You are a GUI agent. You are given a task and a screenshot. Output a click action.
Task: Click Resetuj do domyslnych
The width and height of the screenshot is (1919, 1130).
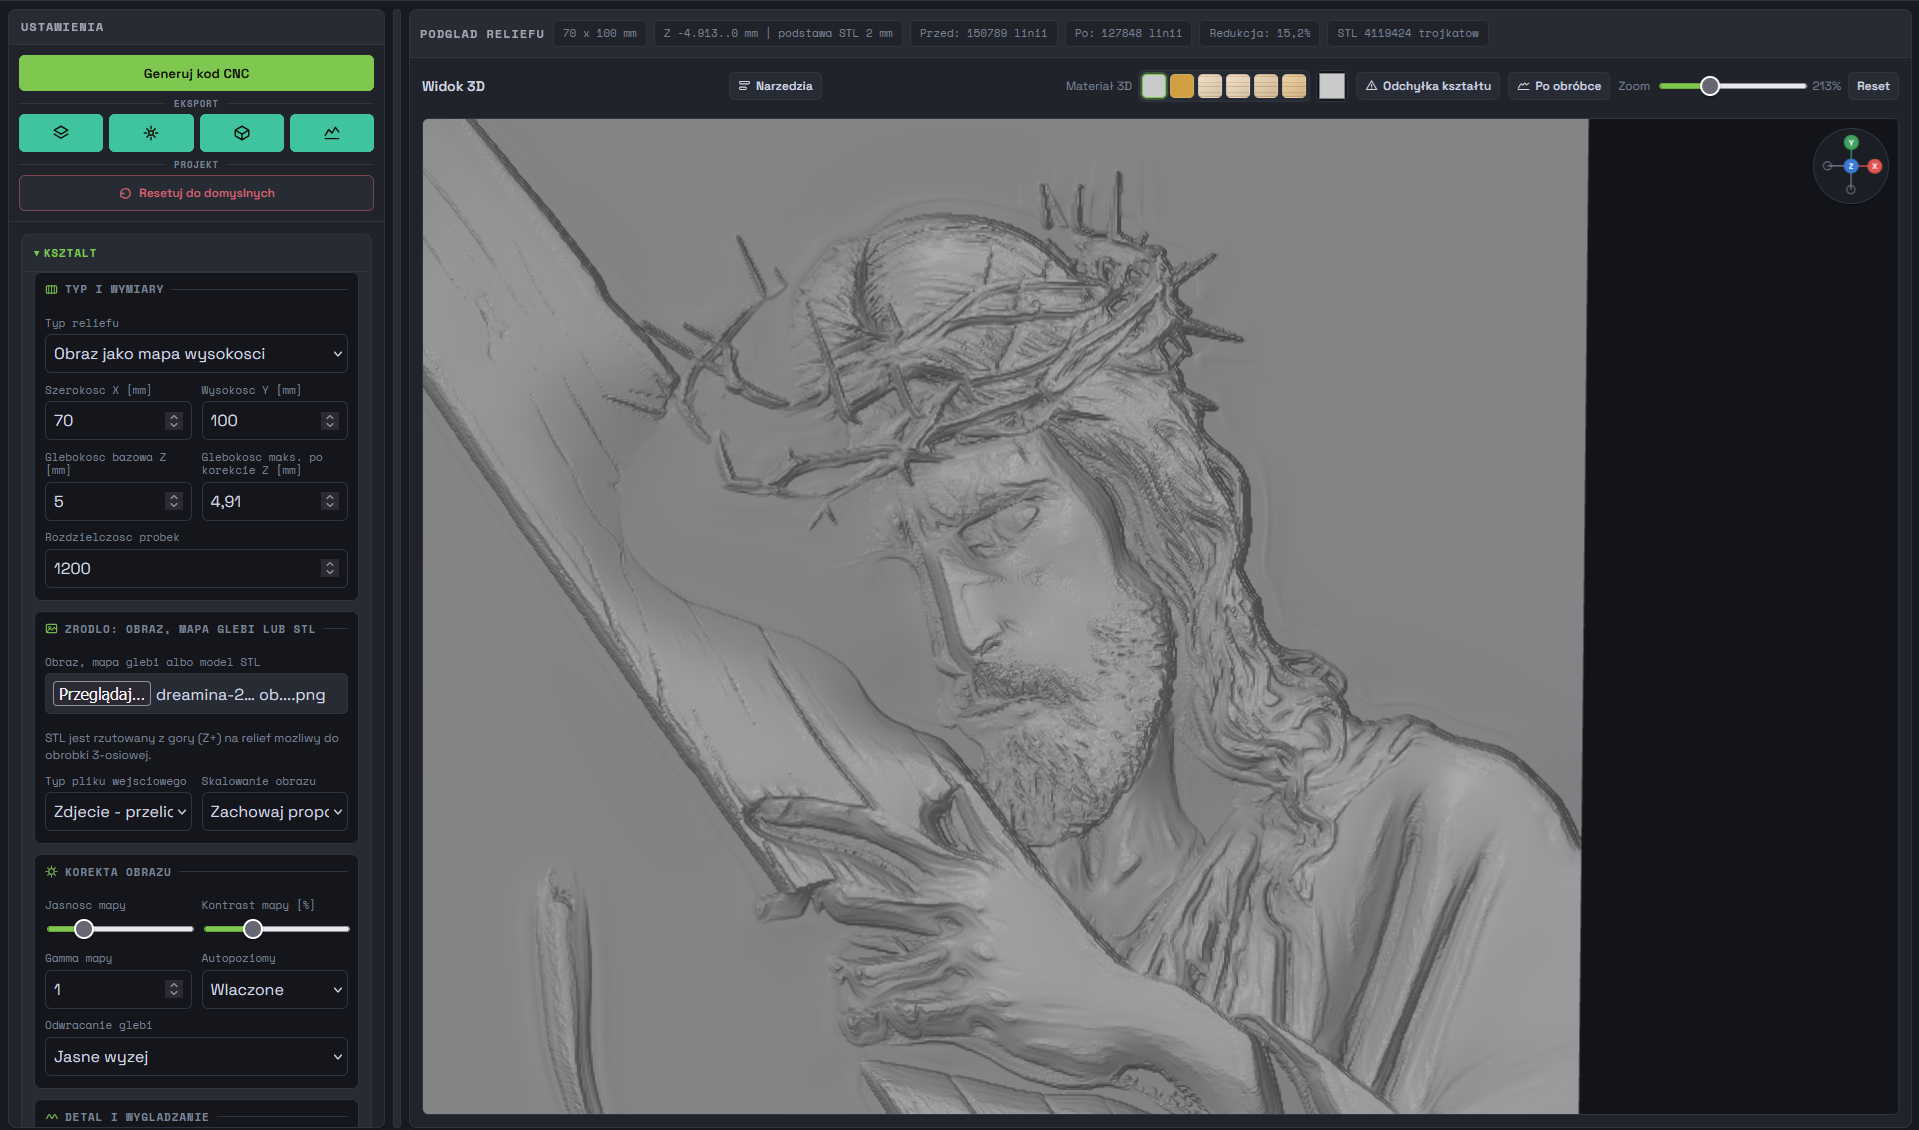[196, 193]
